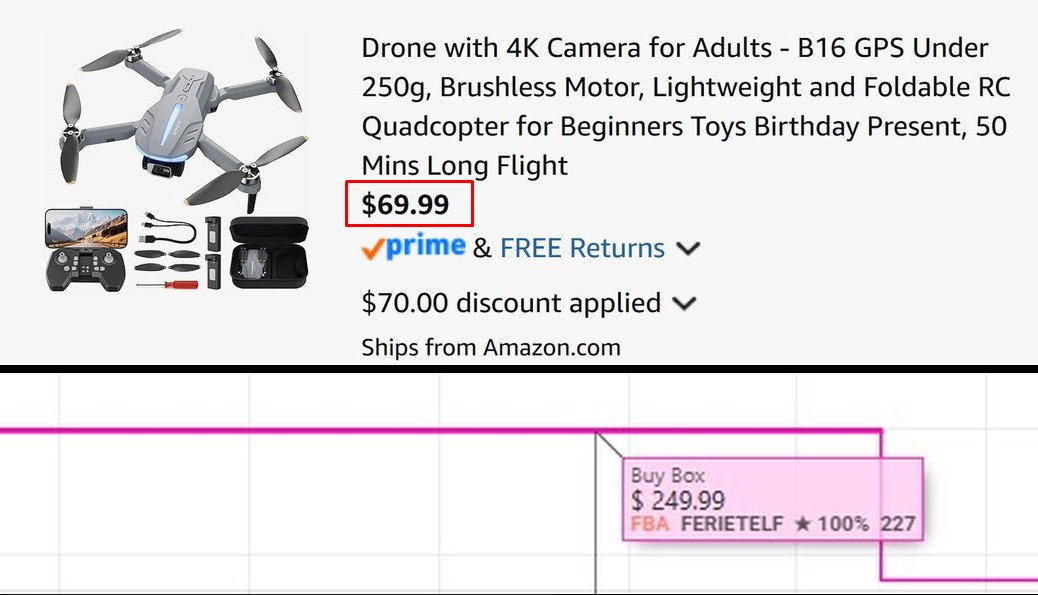Expand the $70.00 discount applied chevron
The width and height of the screenshot is (1038, 595).
(x=684, y=304)
